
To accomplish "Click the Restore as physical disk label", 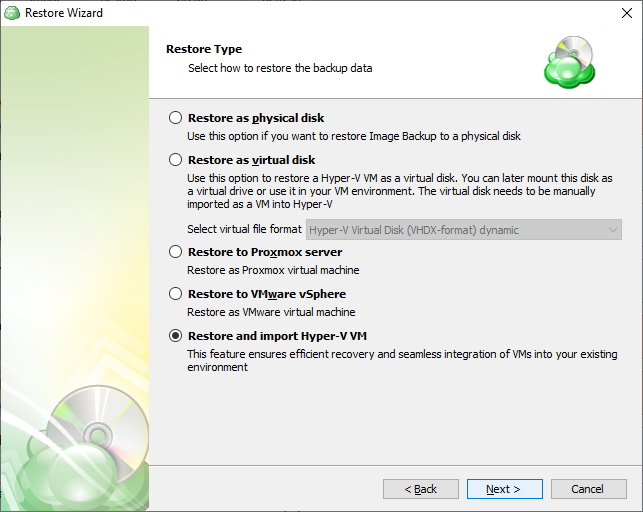I will [x=256, y=118].
